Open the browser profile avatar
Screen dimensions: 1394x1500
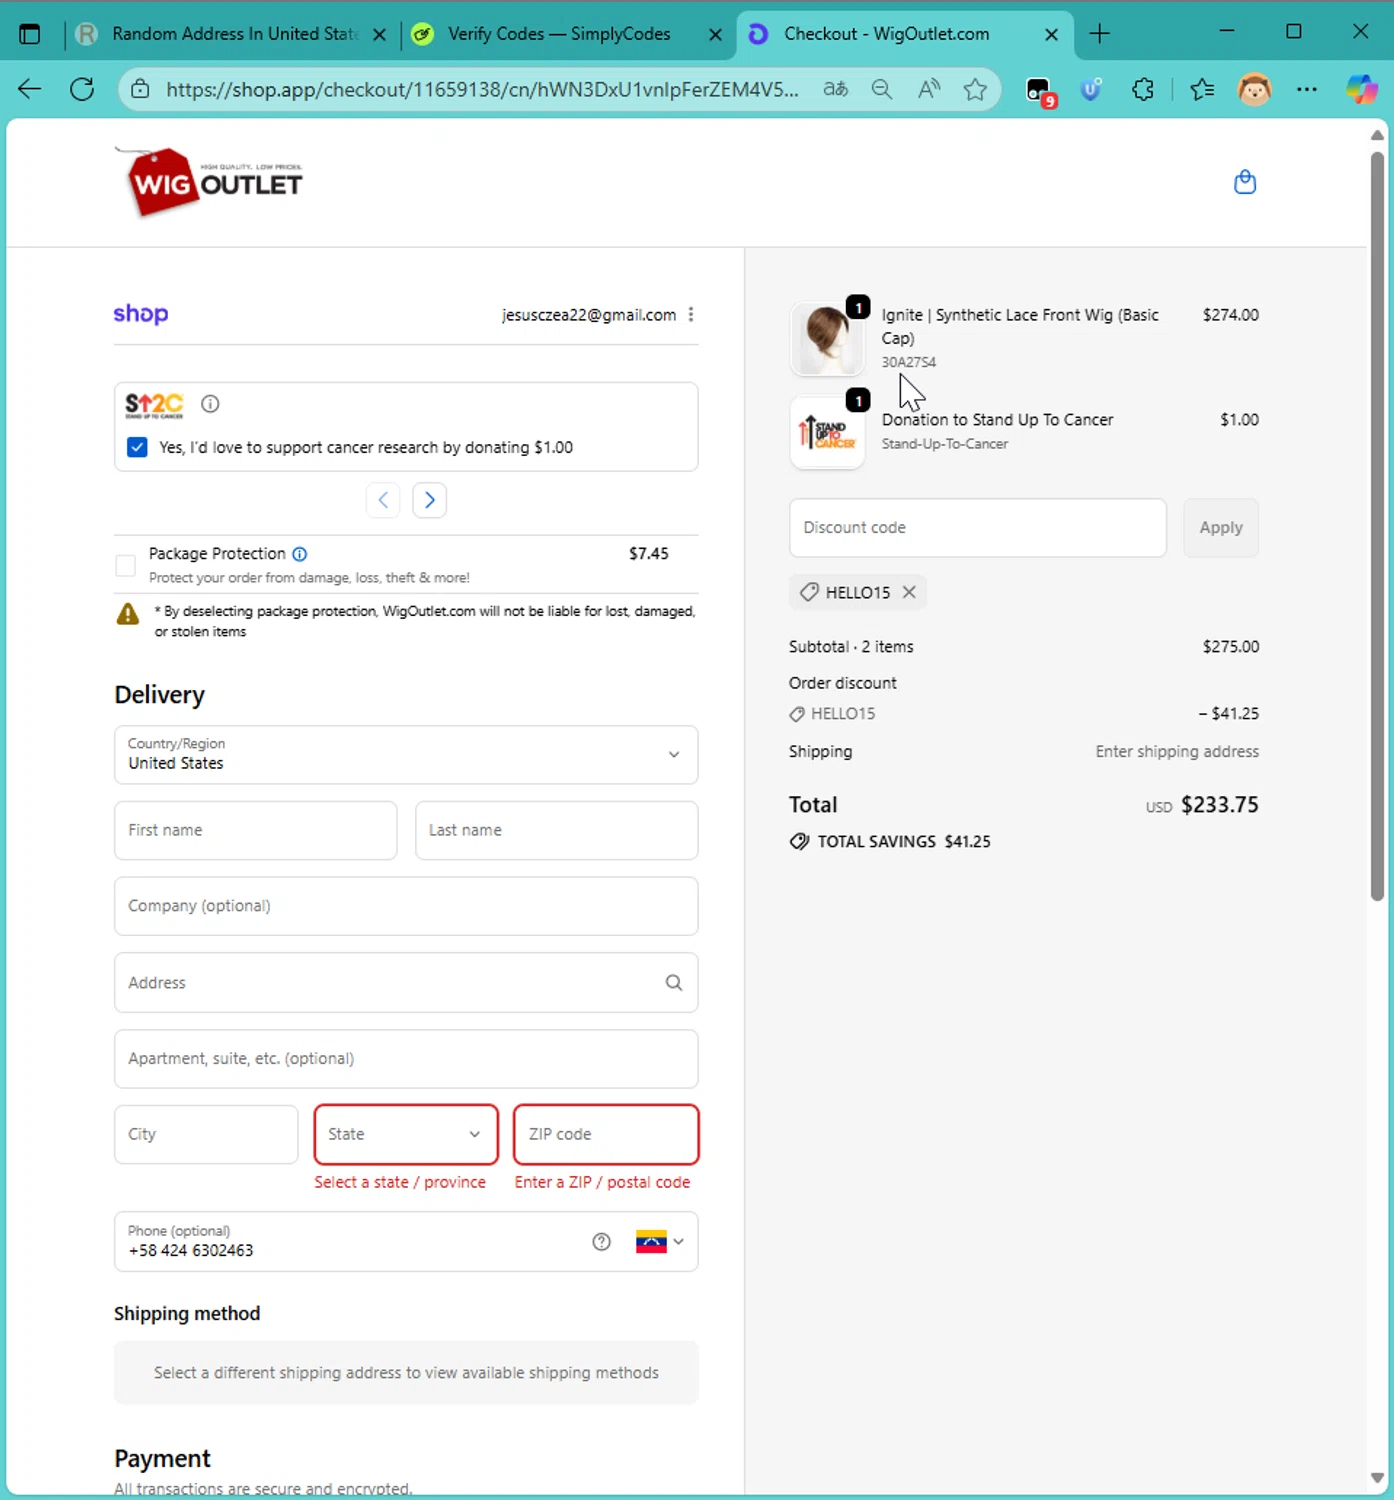1254,89
